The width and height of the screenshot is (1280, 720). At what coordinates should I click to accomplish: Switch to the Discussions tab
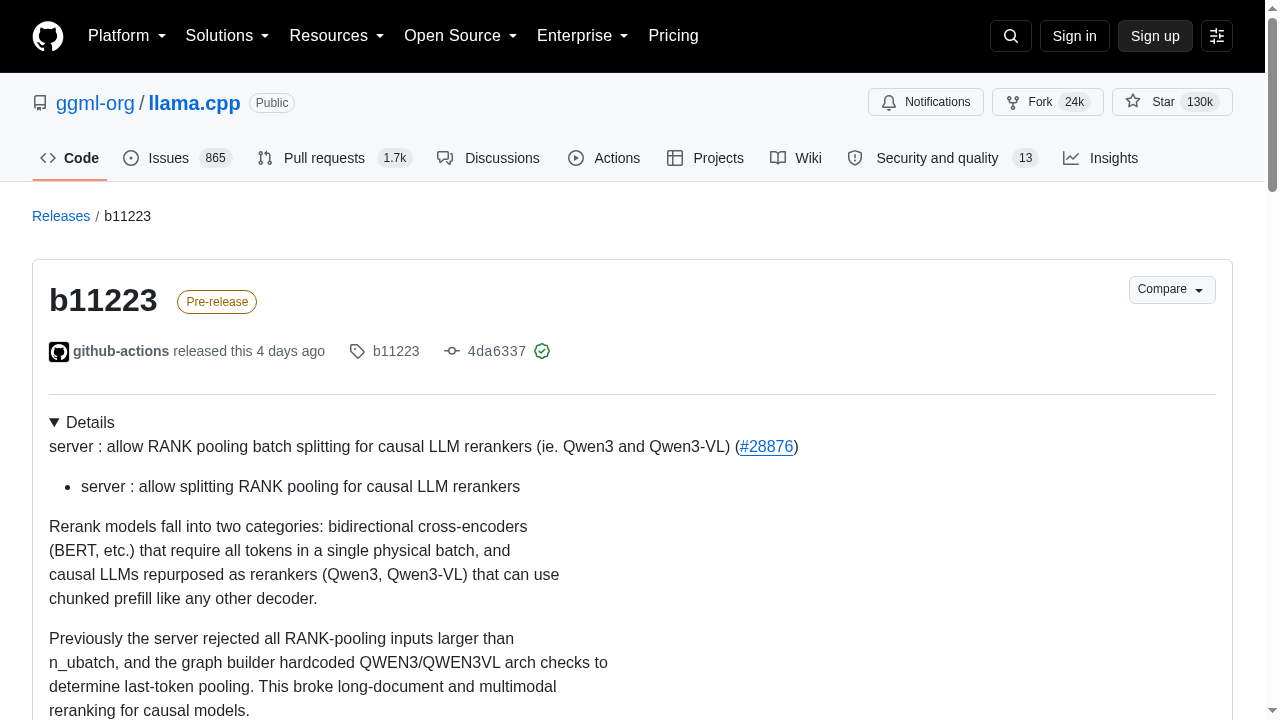point(488,158)
